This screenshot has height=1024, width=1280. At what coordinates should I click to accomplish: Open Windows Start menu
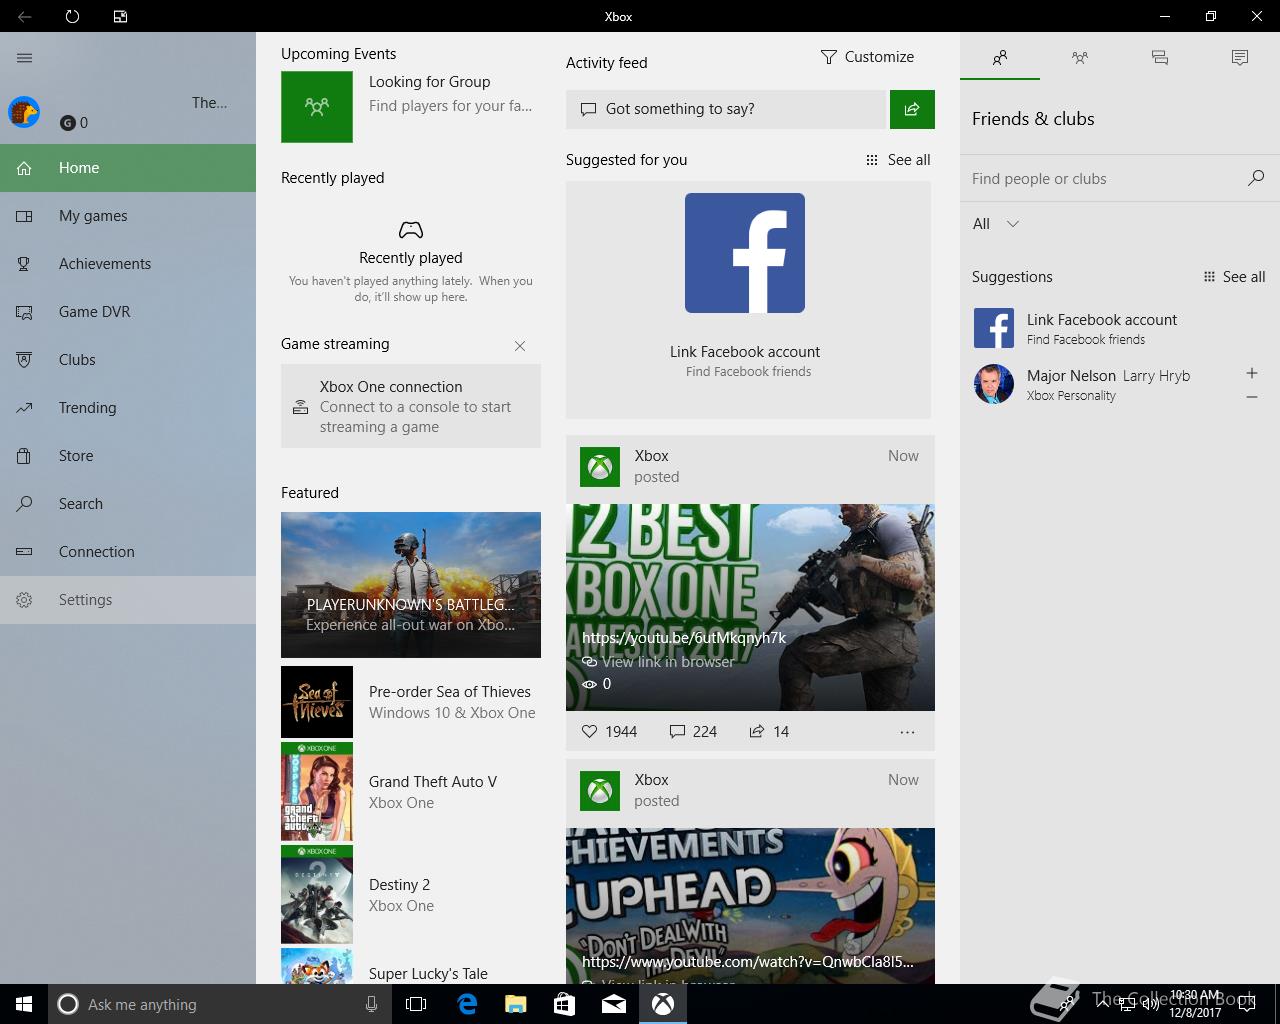point(24,1004)
